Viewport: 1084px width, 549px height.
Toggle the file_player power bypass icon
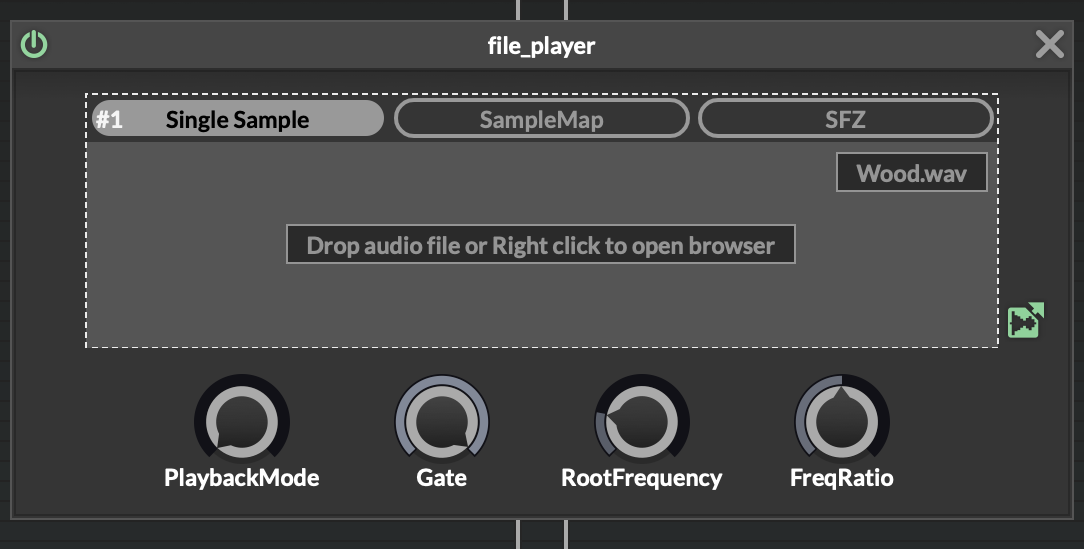pos(34,44)
